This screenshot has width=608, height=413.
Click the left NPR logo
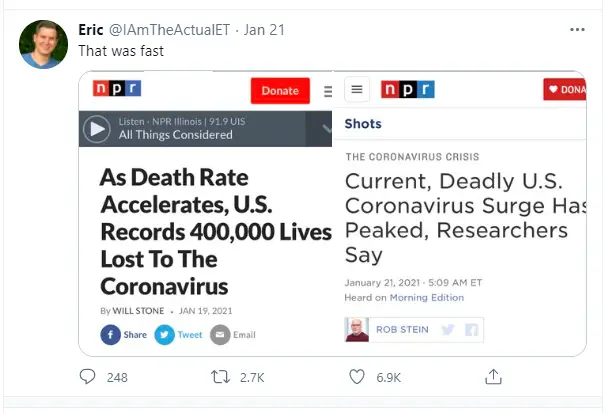point(117,88)
